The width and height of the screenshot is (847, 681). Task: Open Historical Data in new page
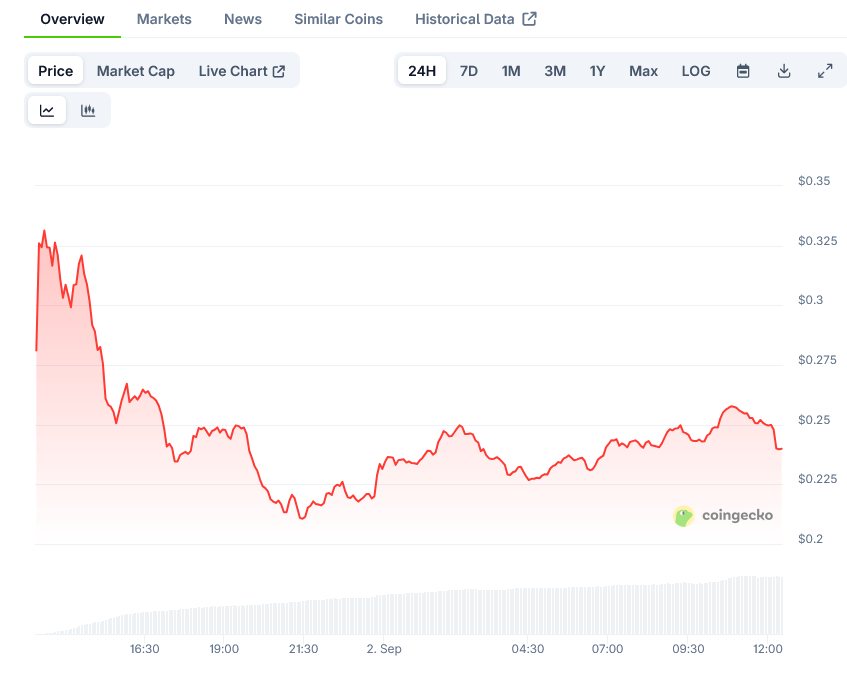(476, 19)
